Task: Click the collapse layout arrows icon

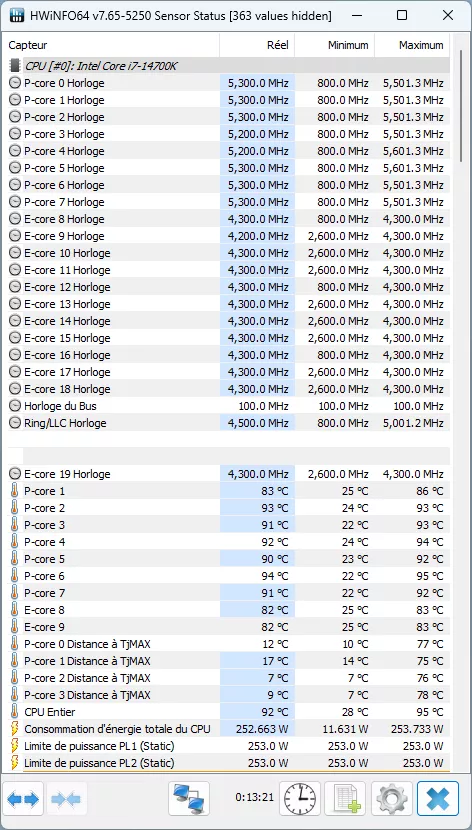Action: (66, 798)
